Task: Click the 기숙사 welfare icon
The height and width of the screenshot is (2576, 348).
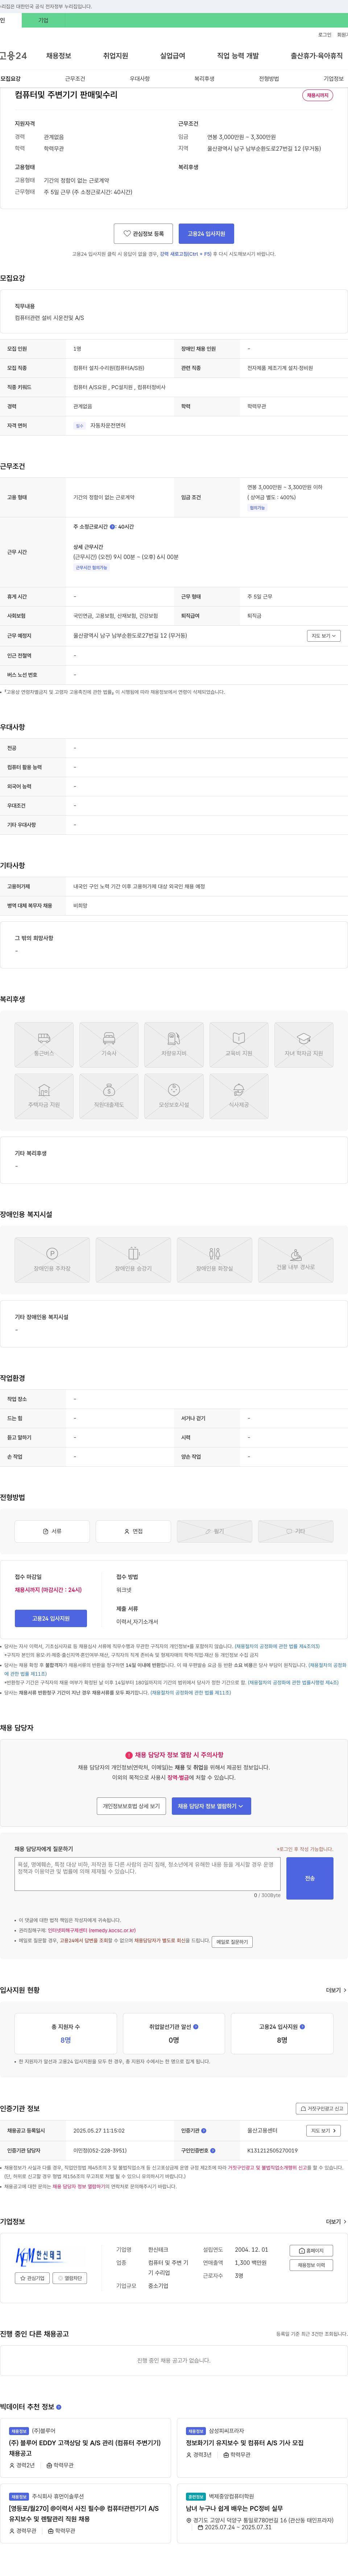Action: [109, 1044]
